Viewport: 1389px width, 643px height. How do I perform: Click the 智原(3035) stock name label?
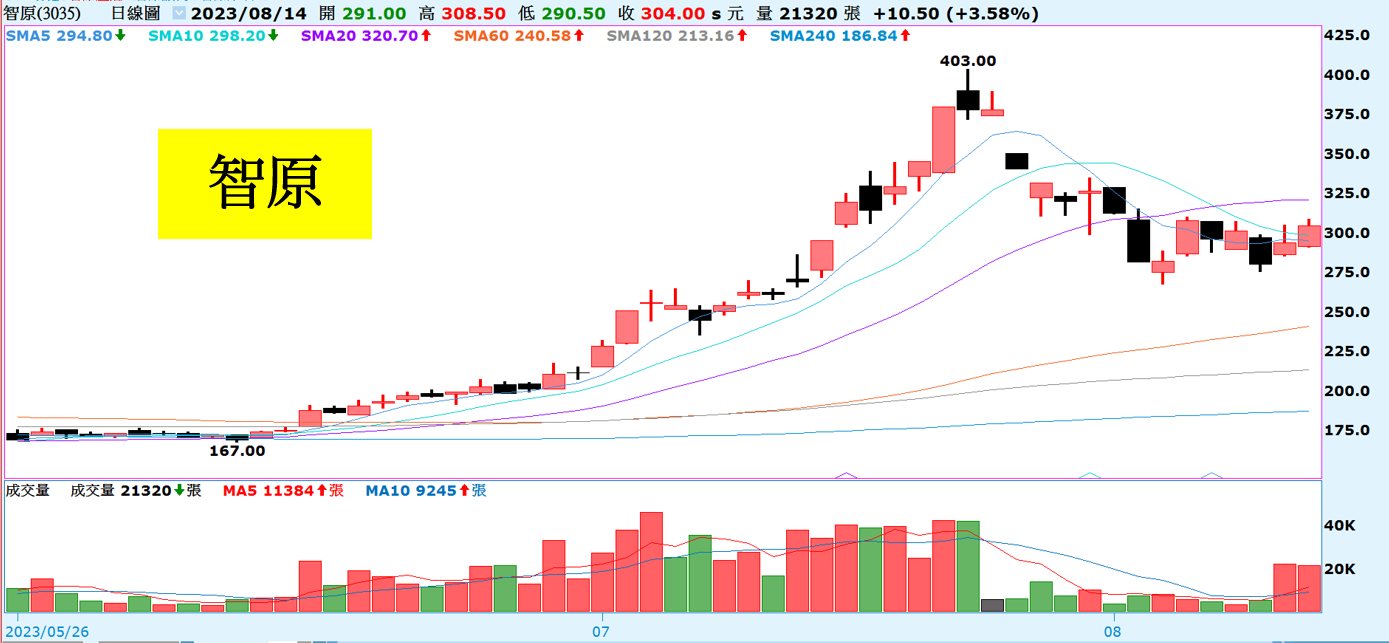point(47,14)
